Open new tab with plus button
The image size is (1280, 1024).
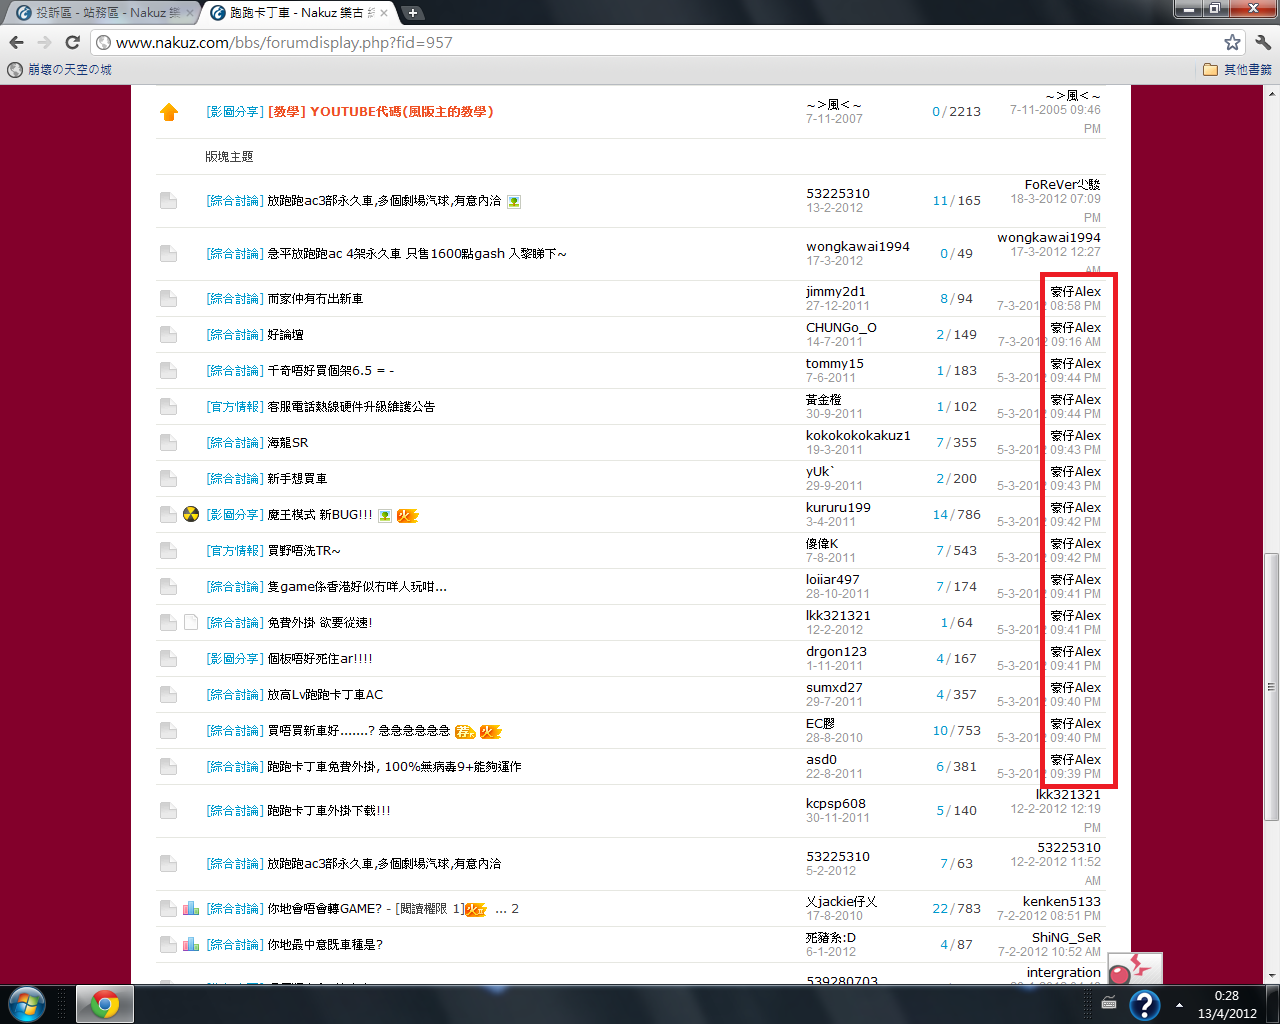412,13
